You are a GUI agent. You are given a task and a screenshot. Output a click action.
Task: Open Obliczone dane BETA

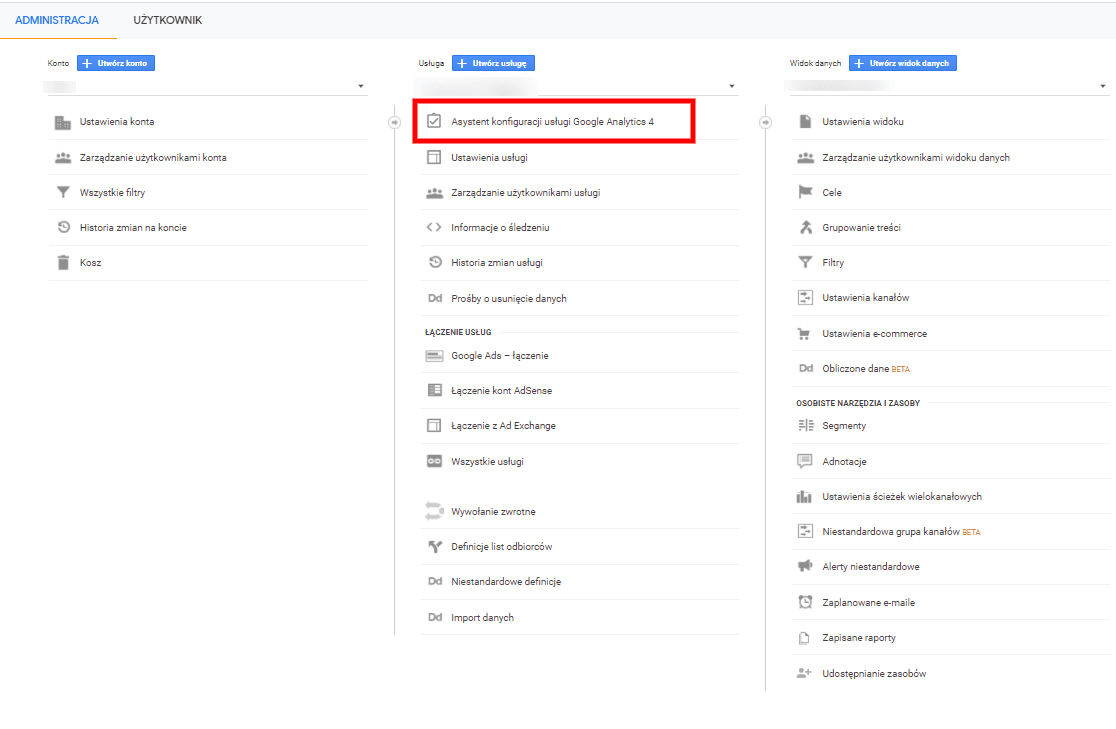[866, 369]
